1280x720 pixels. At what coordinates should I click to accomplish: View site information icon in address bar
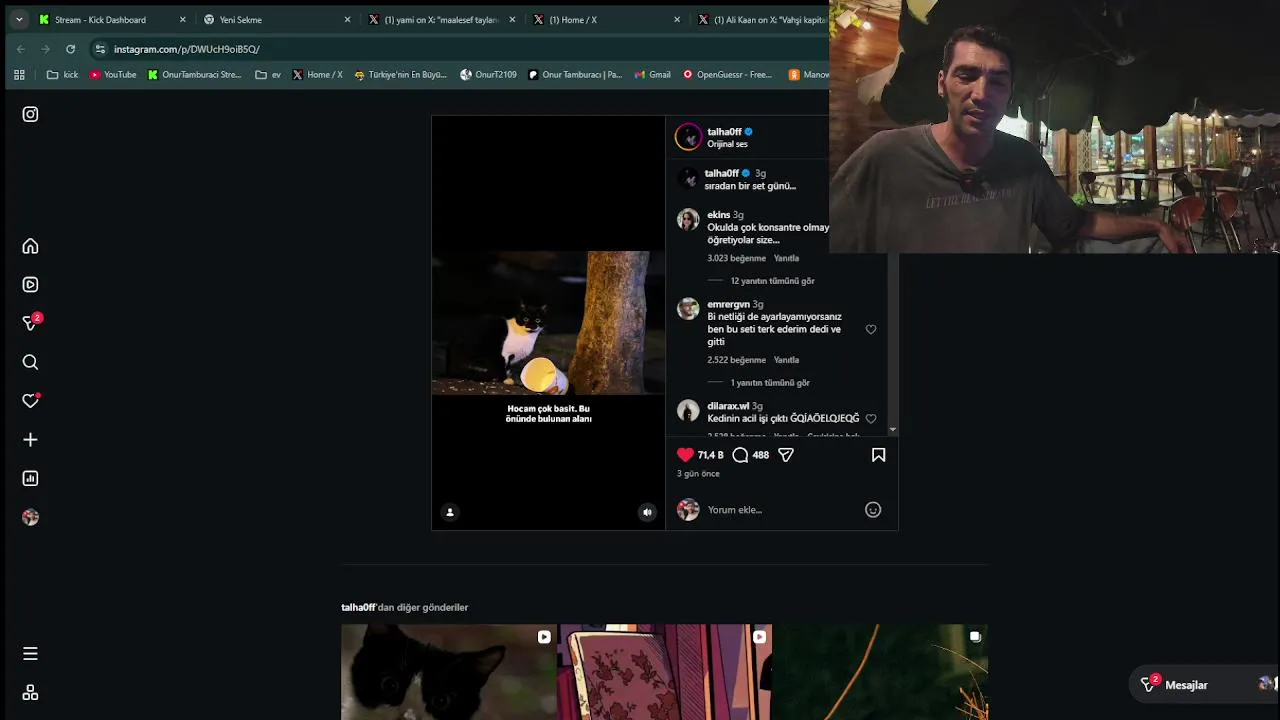[x=100, y=49]
